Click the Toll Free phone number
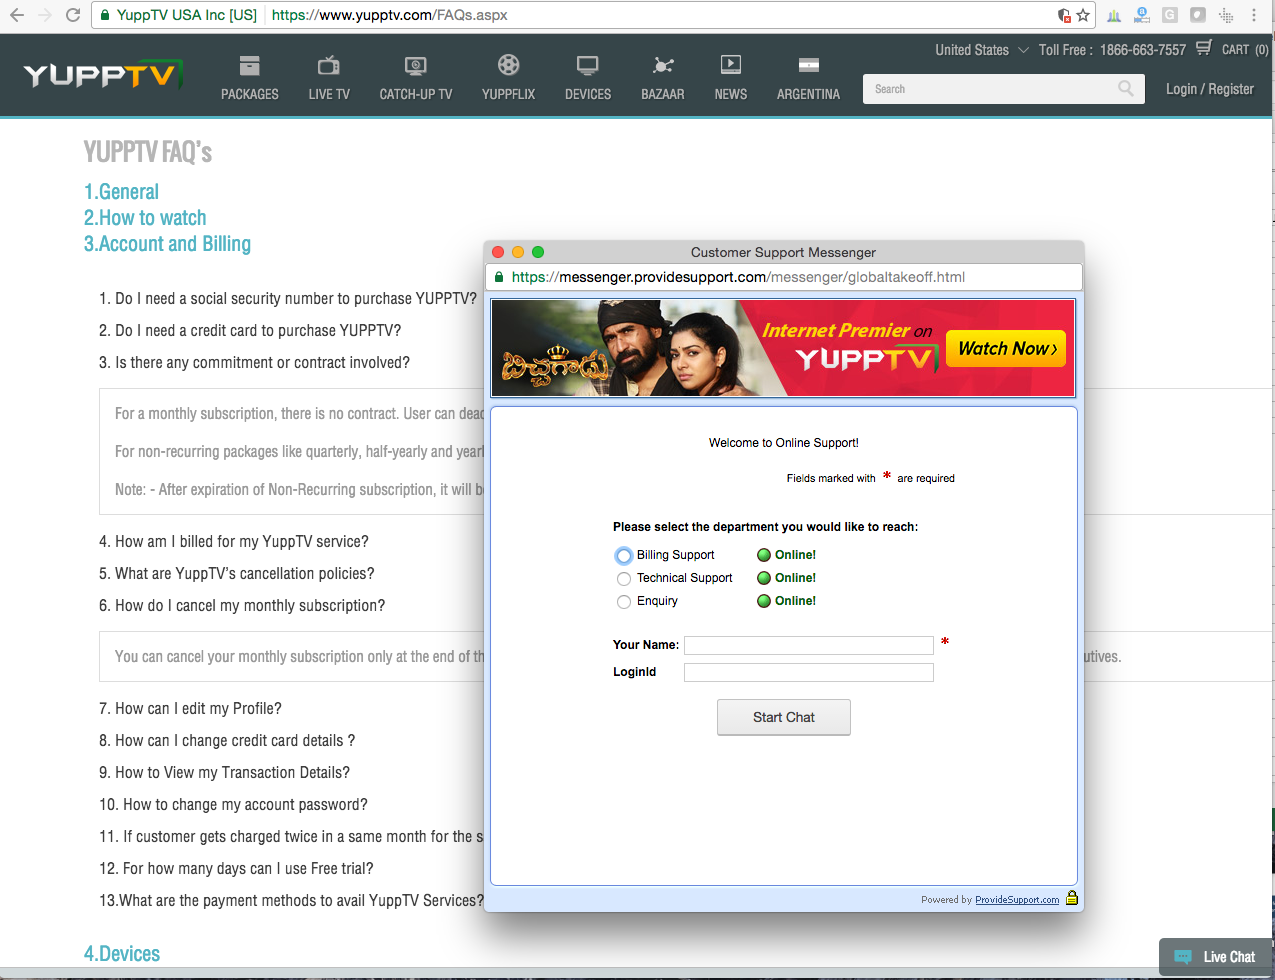Screen dimensions: 1275x980 (x=1143, y=50)
